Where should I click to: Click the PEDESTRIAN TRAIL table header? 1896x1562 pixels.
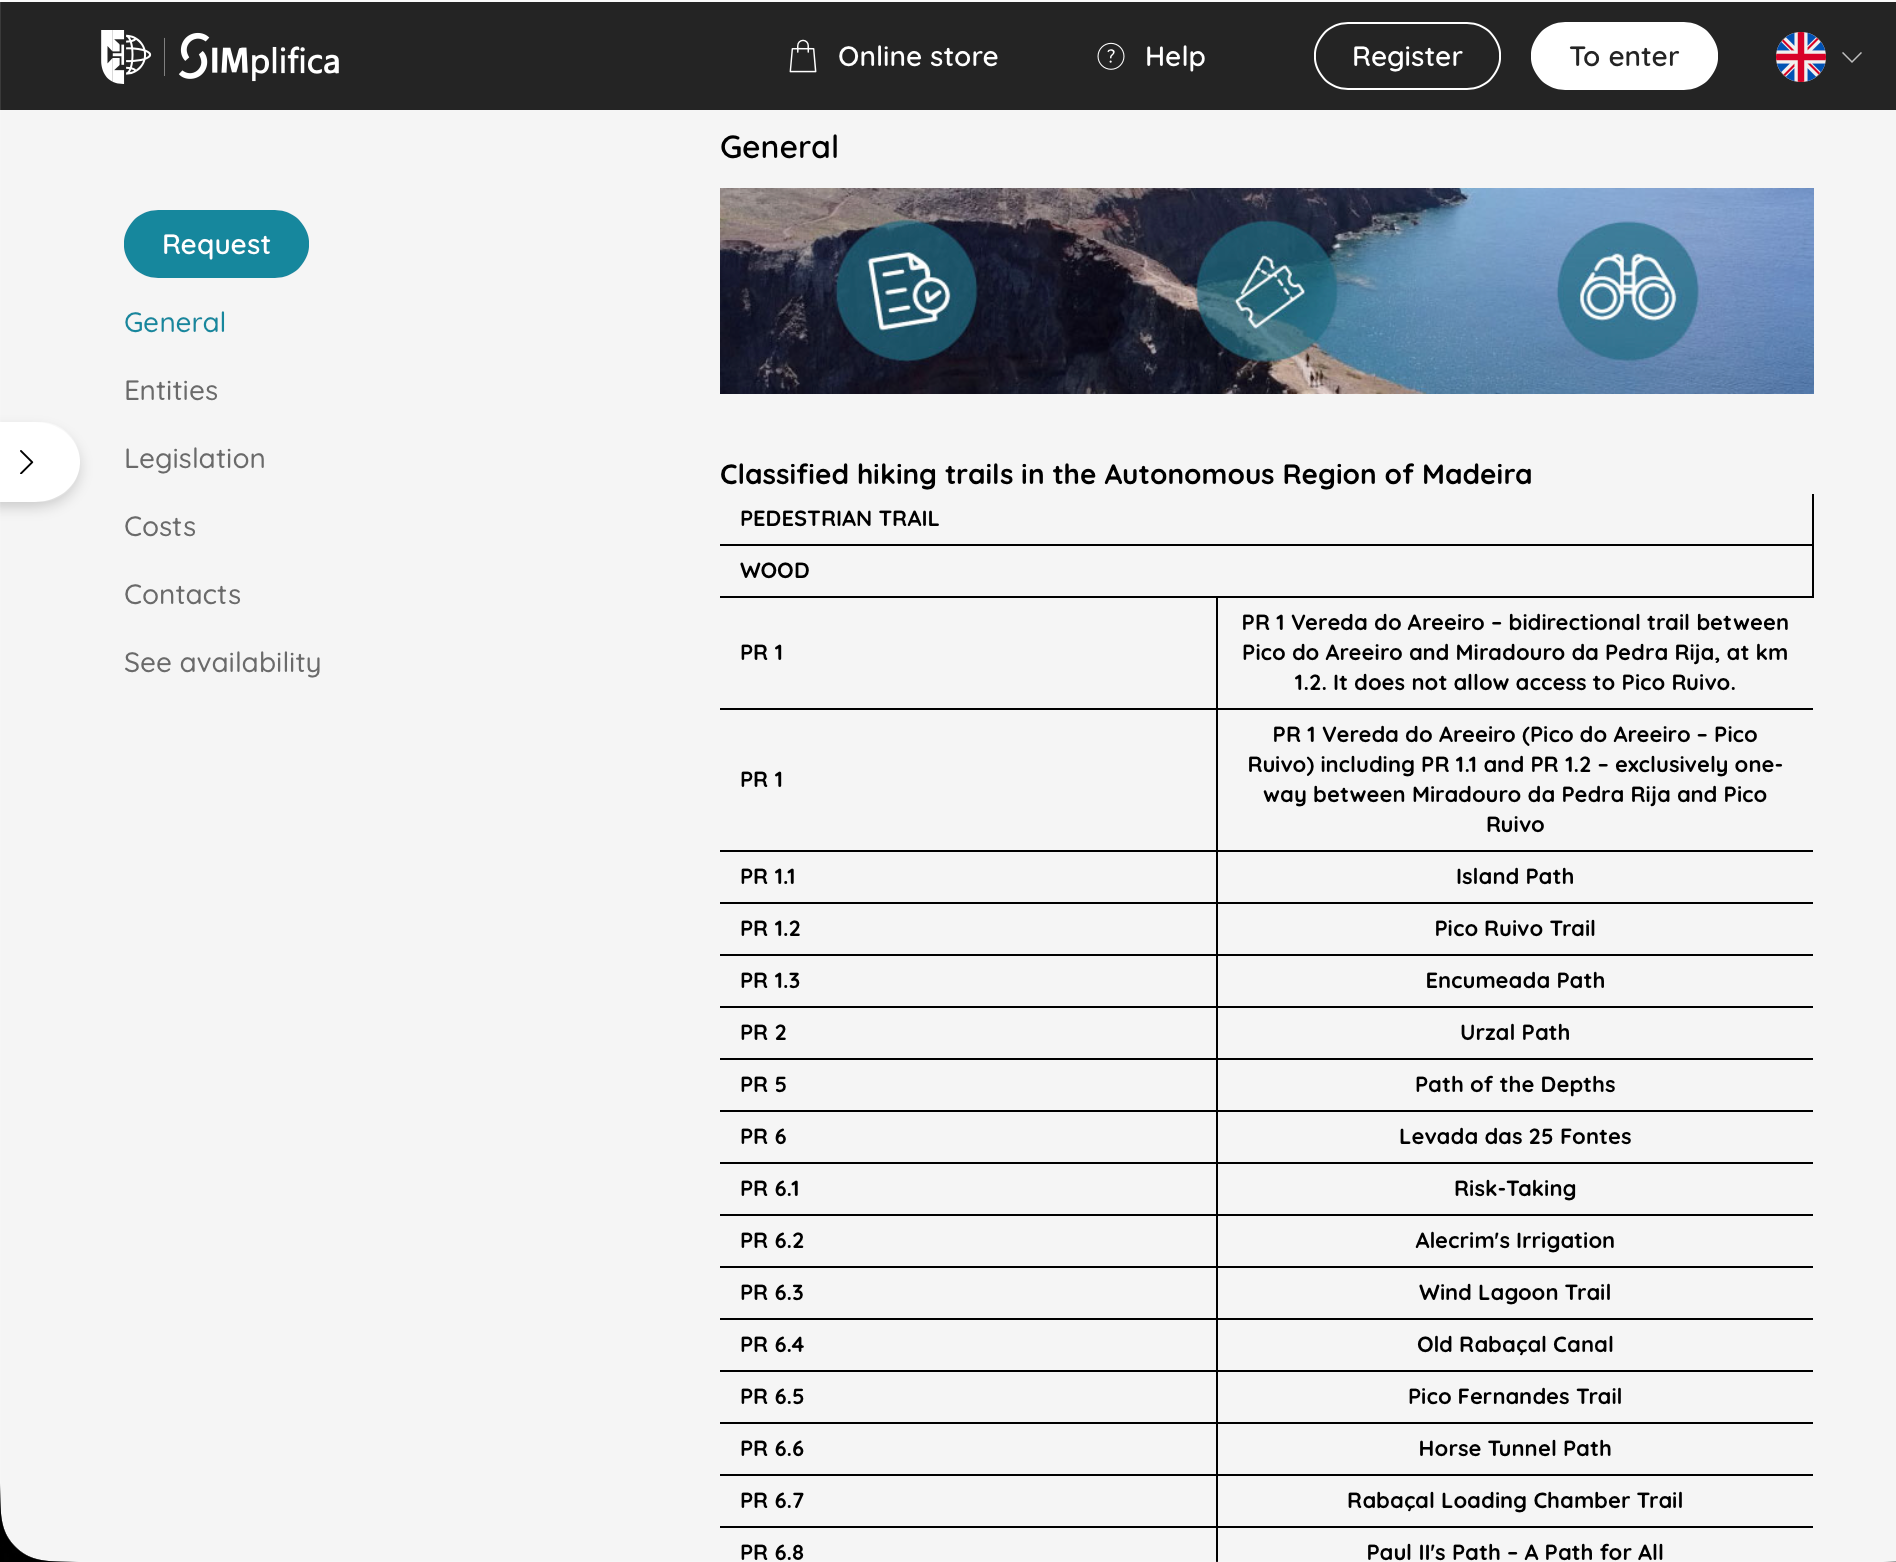click(x=1266, y=519)
